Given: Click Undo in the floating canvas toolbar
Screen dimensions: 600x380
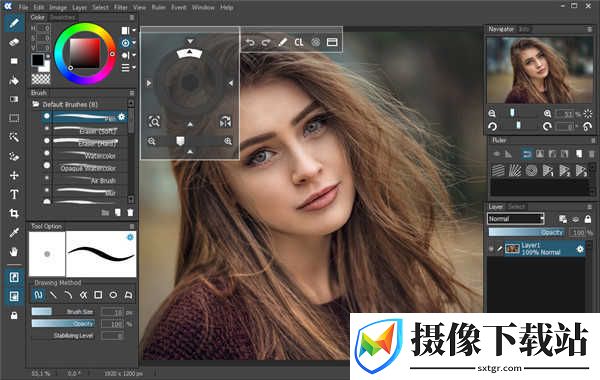Looking at the screenshot, I should (x=250, y=42).
